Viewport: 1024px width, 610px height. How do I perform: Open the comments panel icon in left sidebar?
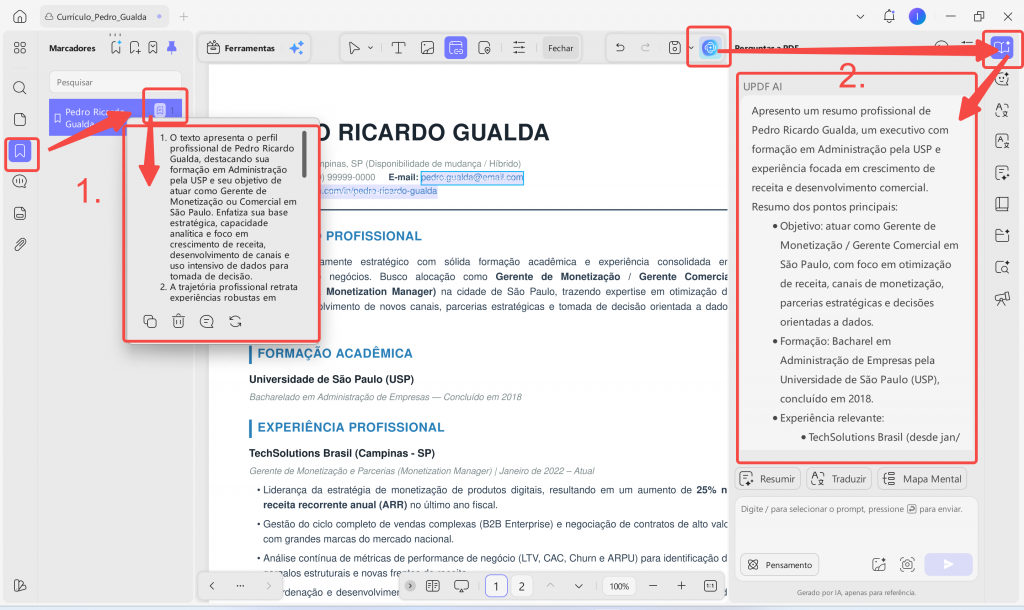[20, 182]
